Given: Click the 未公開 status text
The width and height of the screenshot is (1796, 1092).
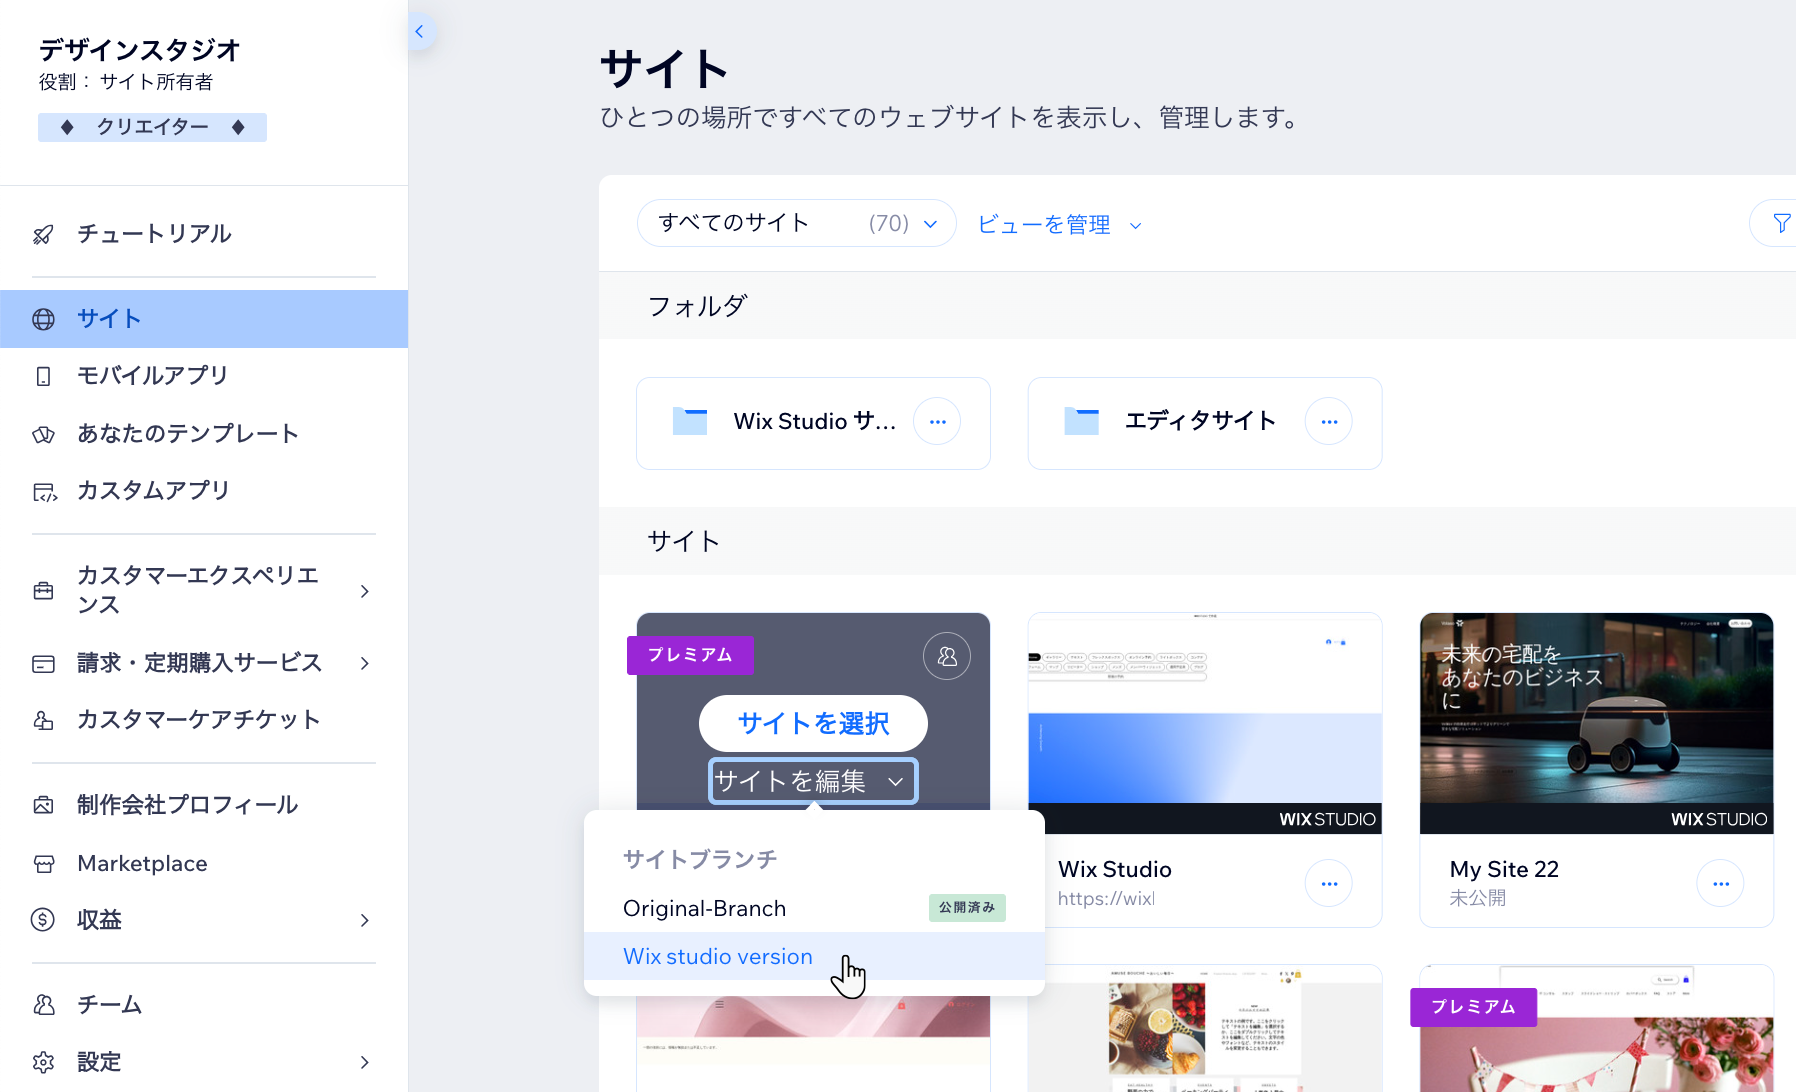Looking at the screenshot, I should click(x=1478, y=898).
